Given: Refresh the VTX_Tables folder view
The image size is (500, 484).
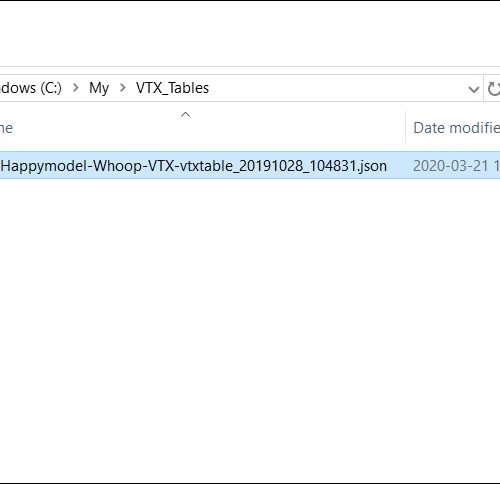Looking at the screenshot, I should click(493, 88).
